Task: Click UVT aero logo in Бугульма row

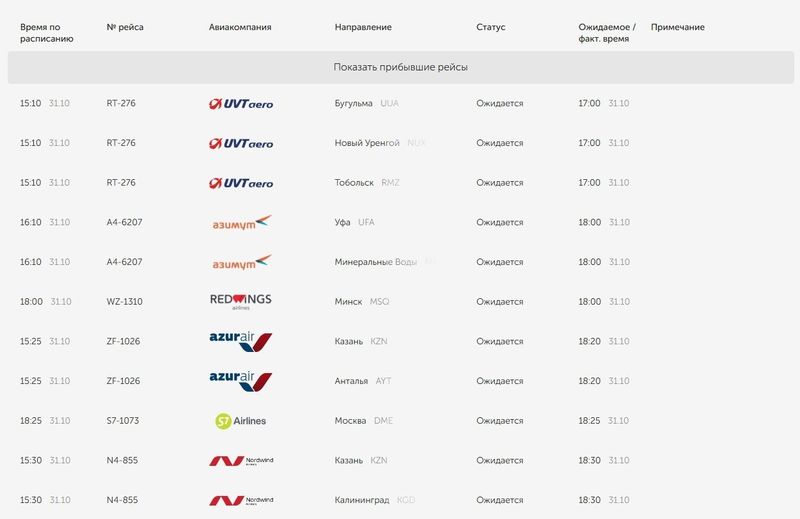Action: coord(240,104)
